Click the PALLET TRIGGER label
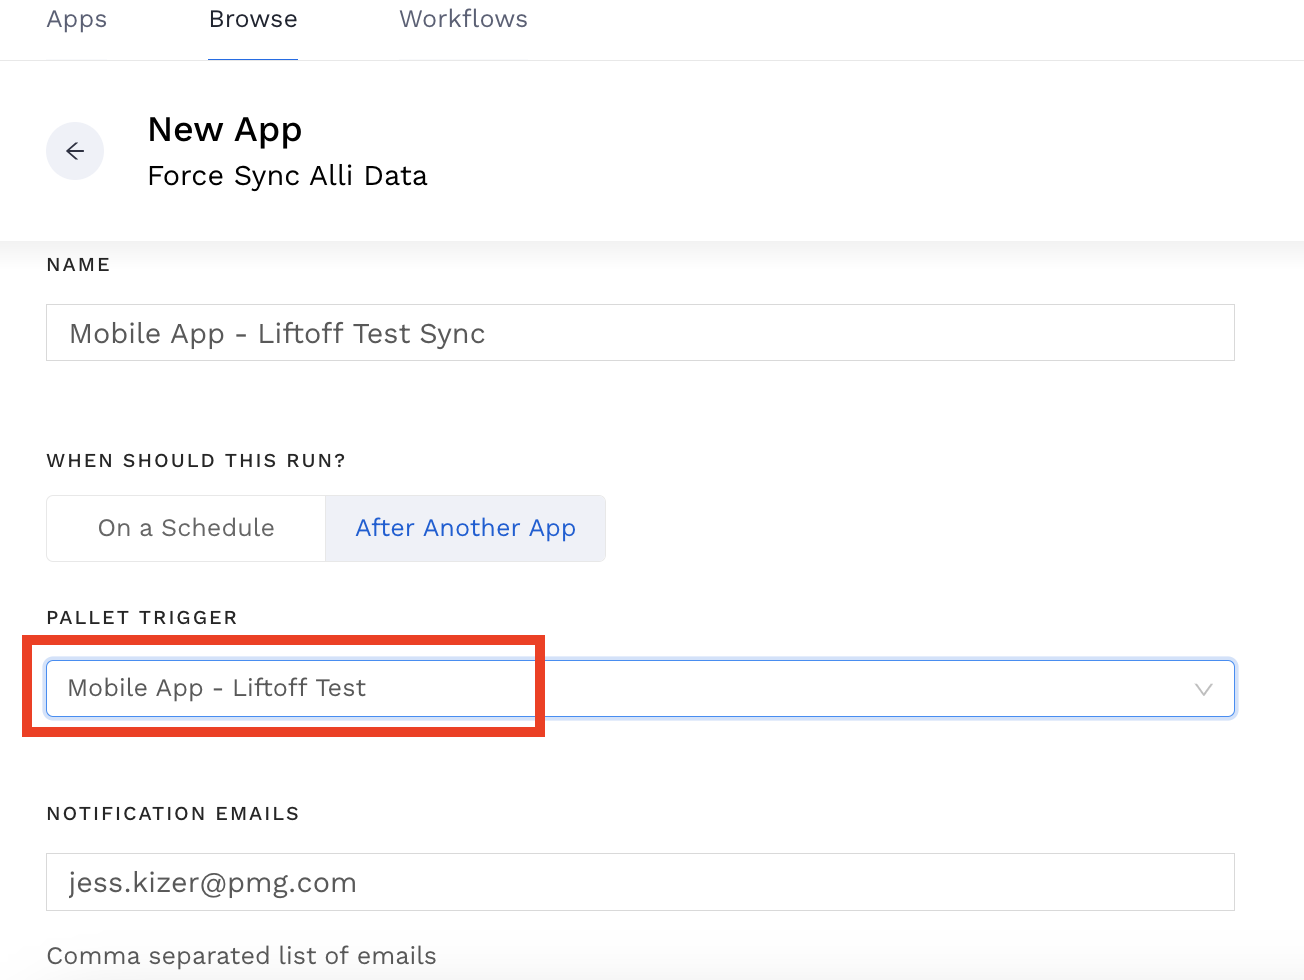 142,618
